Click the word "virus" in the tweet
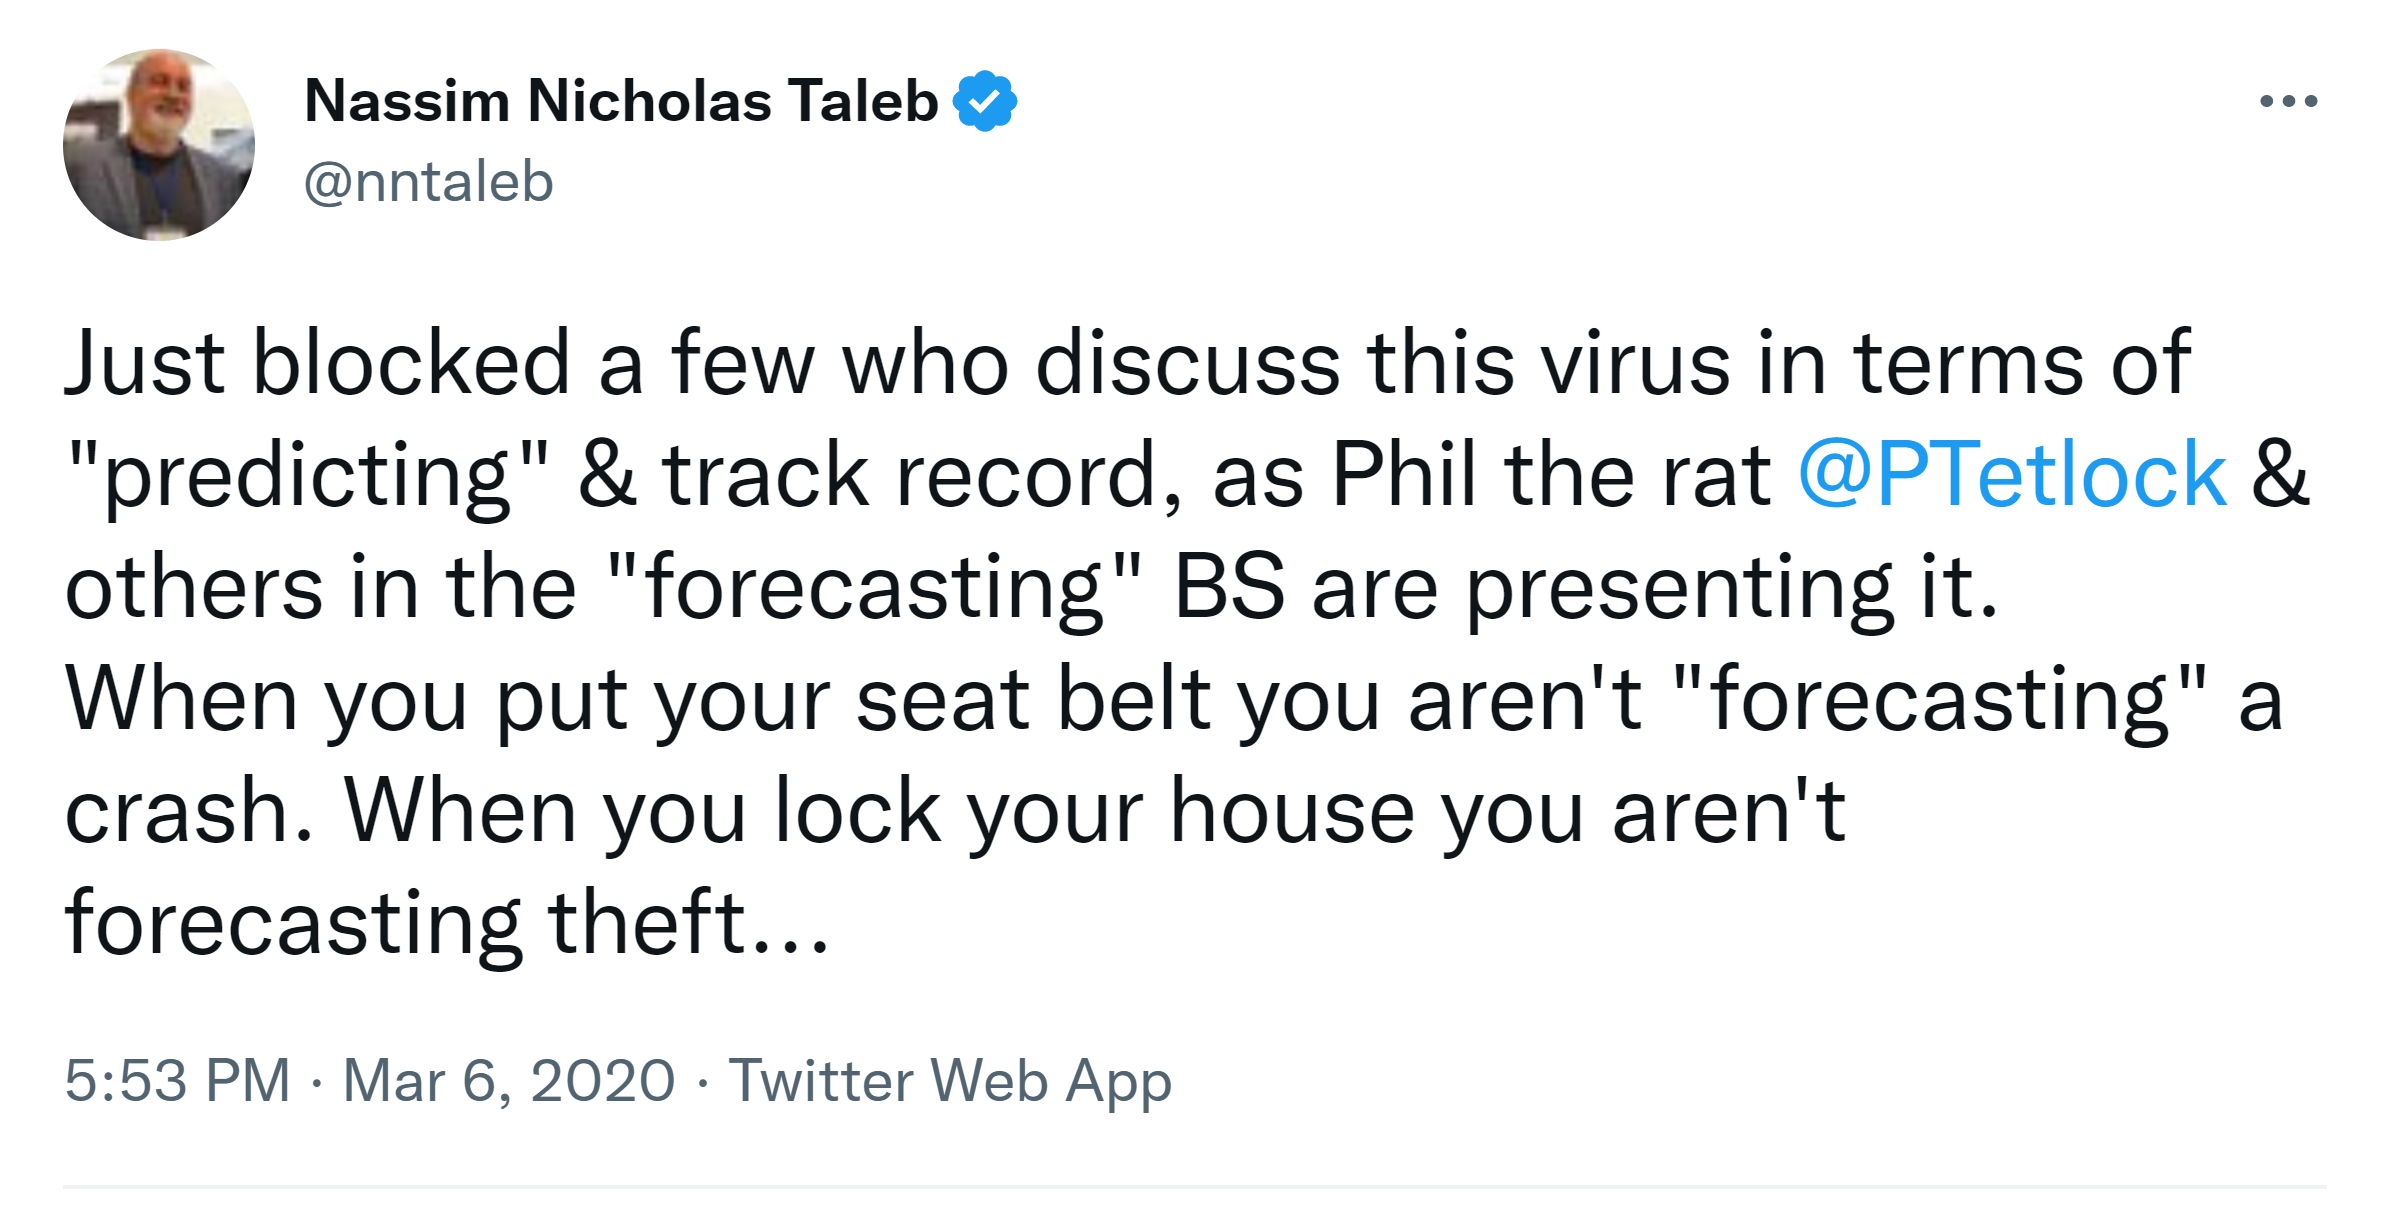The image size is (2382, 1229). click(1635, 363)
